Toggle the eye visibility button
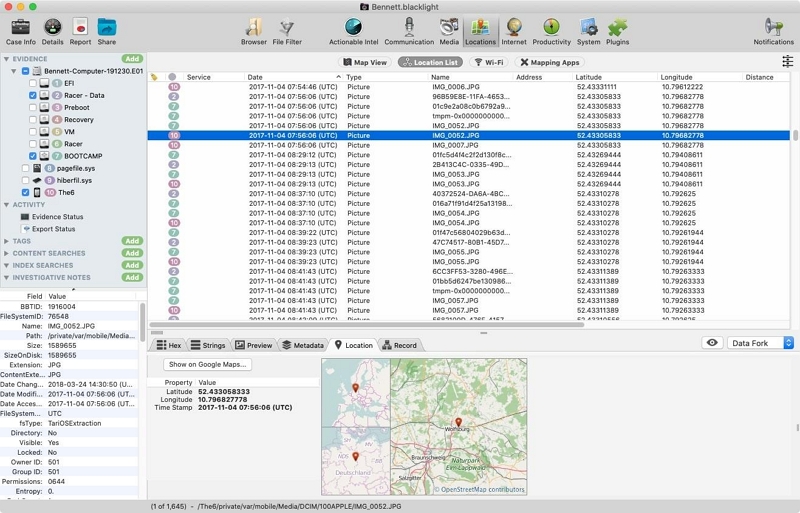This screenshot has height=513, width=800. click(x=712, y=343)
